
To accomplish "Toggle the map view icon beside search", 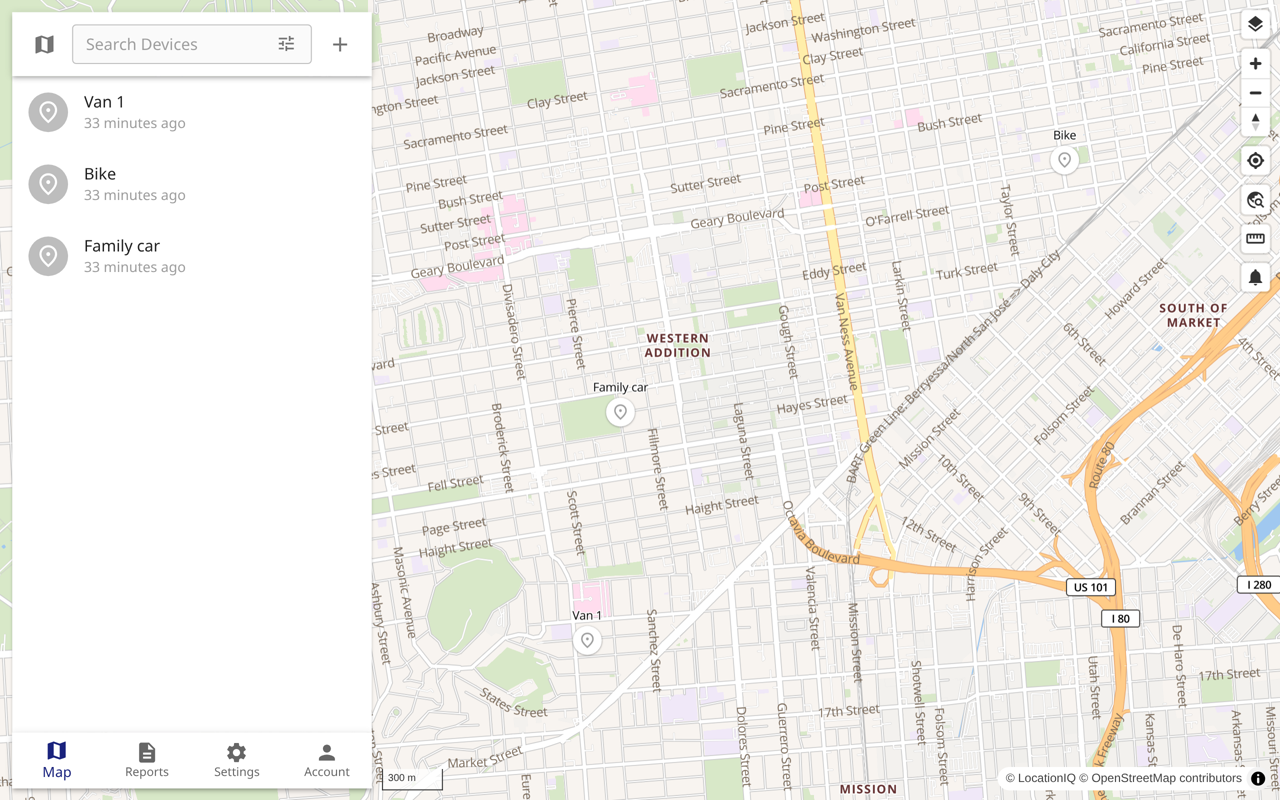I will coord(44,44).
